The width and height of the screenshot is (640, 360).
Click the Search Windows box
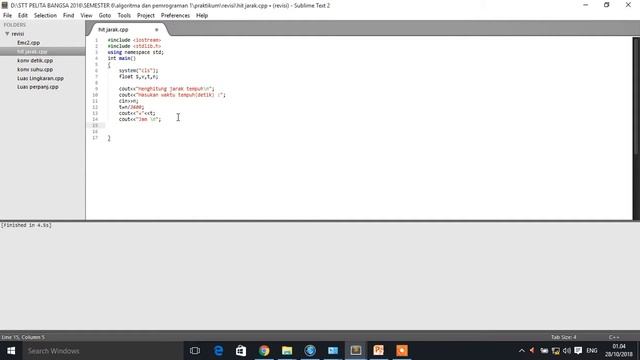102,351
